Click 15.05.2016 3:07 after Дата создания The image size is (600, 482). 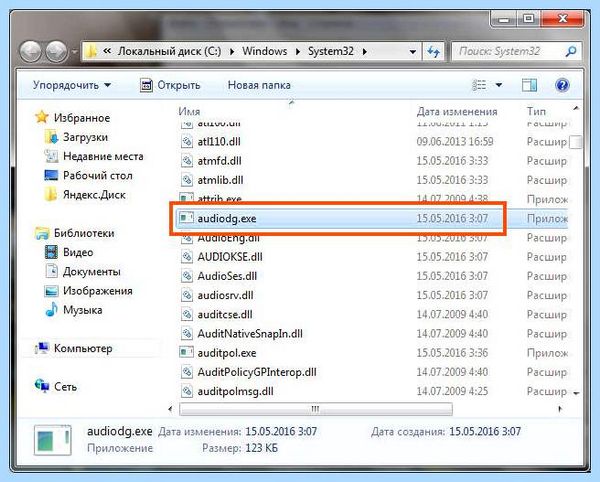click(x=485, y=432)
